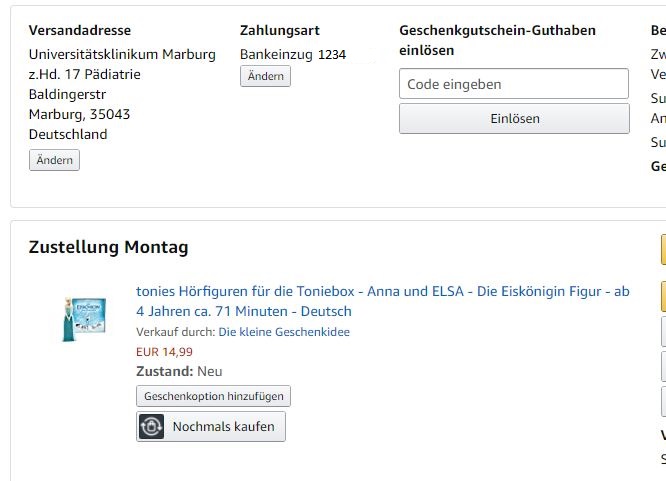Click the Nochmals kaufen button label
The width and height of the screenshot is (666, 481).
click(x=223, y=426)
